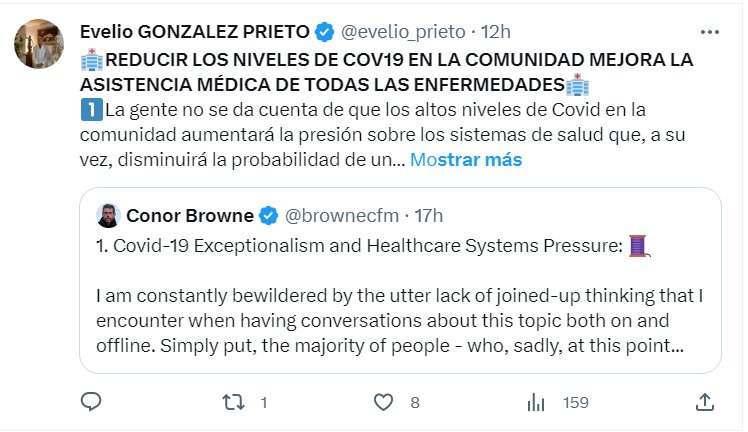Expand tweet with 'Mostrar más'
Viewport: 748px width, 432px height.
(466, 159)
